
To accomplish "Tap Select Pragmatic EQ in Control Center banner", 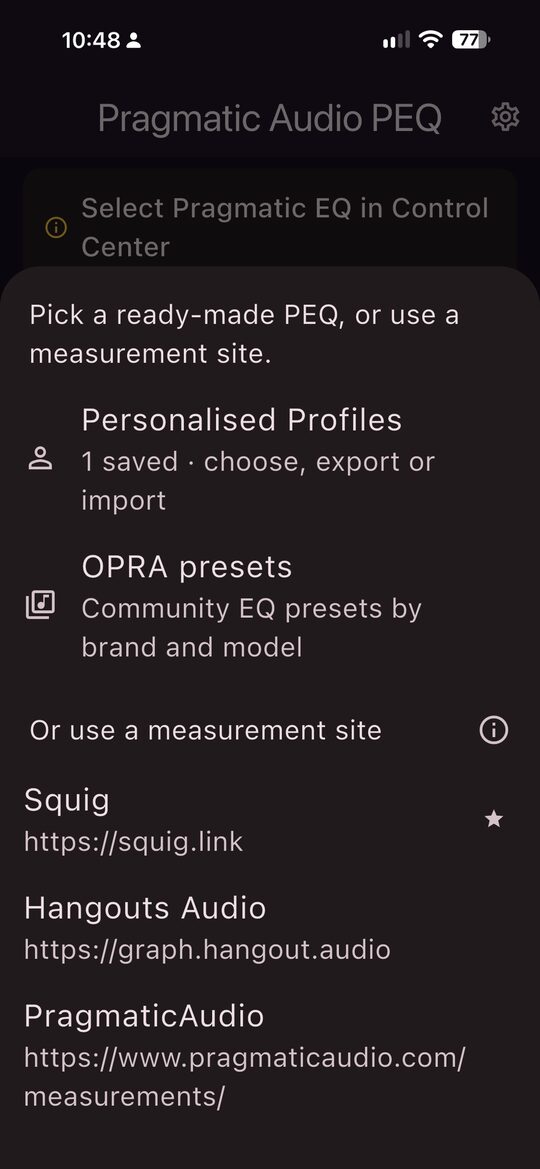I will (270, 227).
